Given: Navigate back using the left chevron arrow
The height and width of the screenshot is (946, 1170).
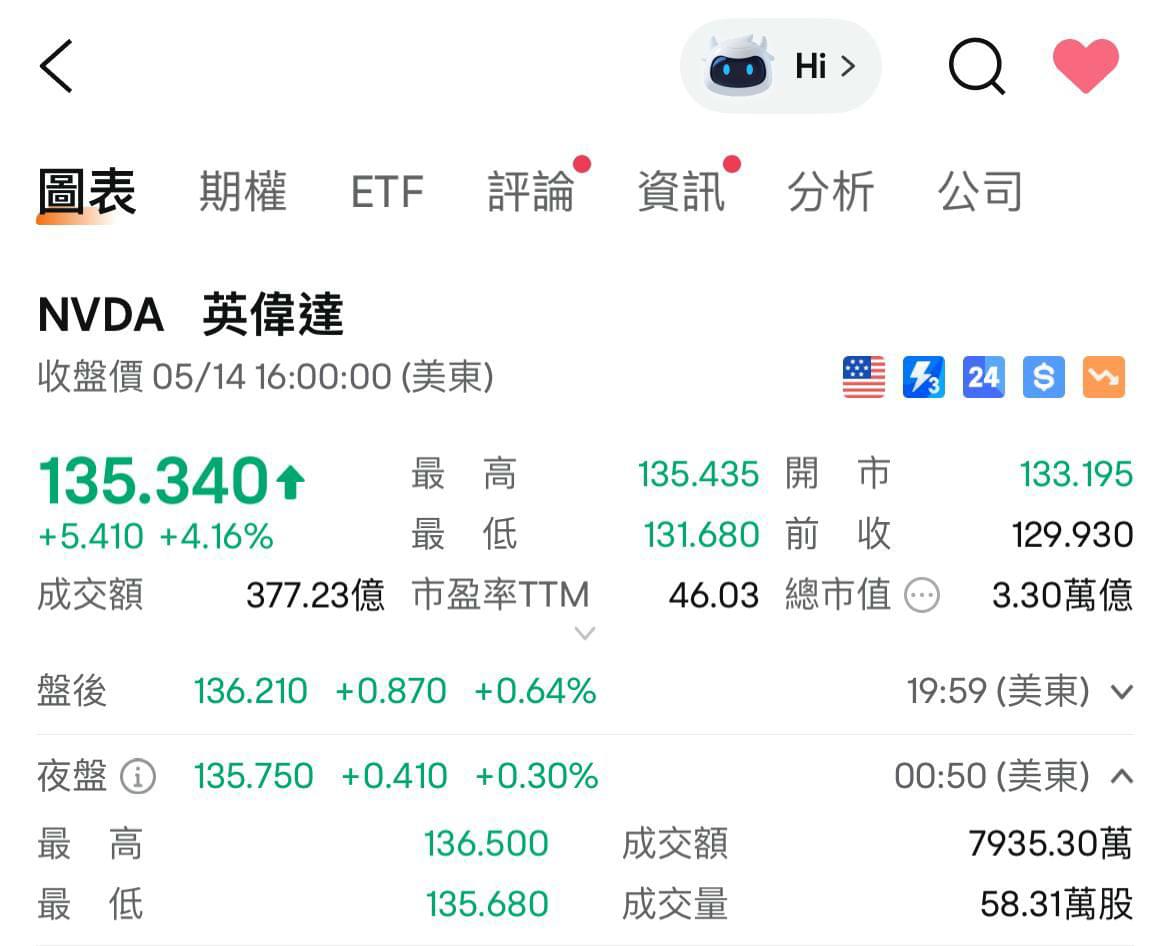Looking at the screenshot, I should (55, 65).
